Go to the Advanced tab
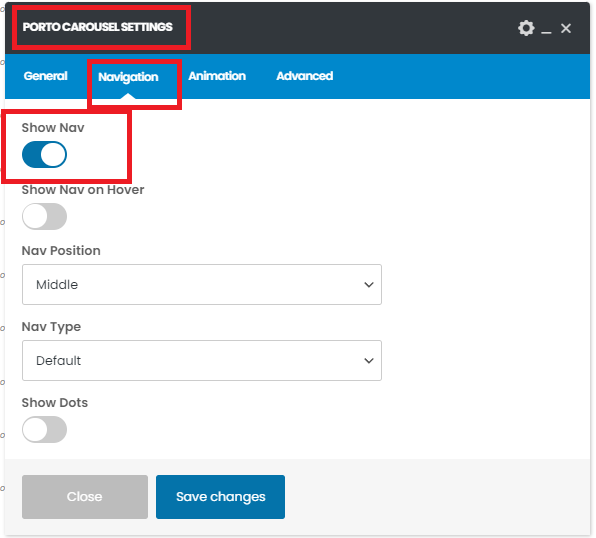Viewport: 596px width, 538px height. click(304, 76)
